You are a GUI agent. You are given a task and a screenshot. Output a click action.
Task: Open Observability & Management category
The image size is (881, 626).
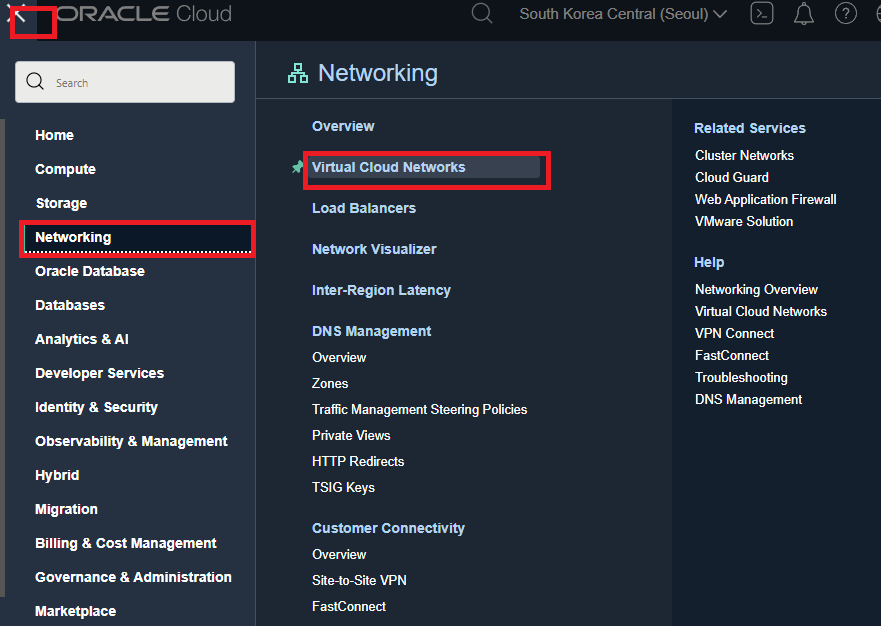pos(131,441)
